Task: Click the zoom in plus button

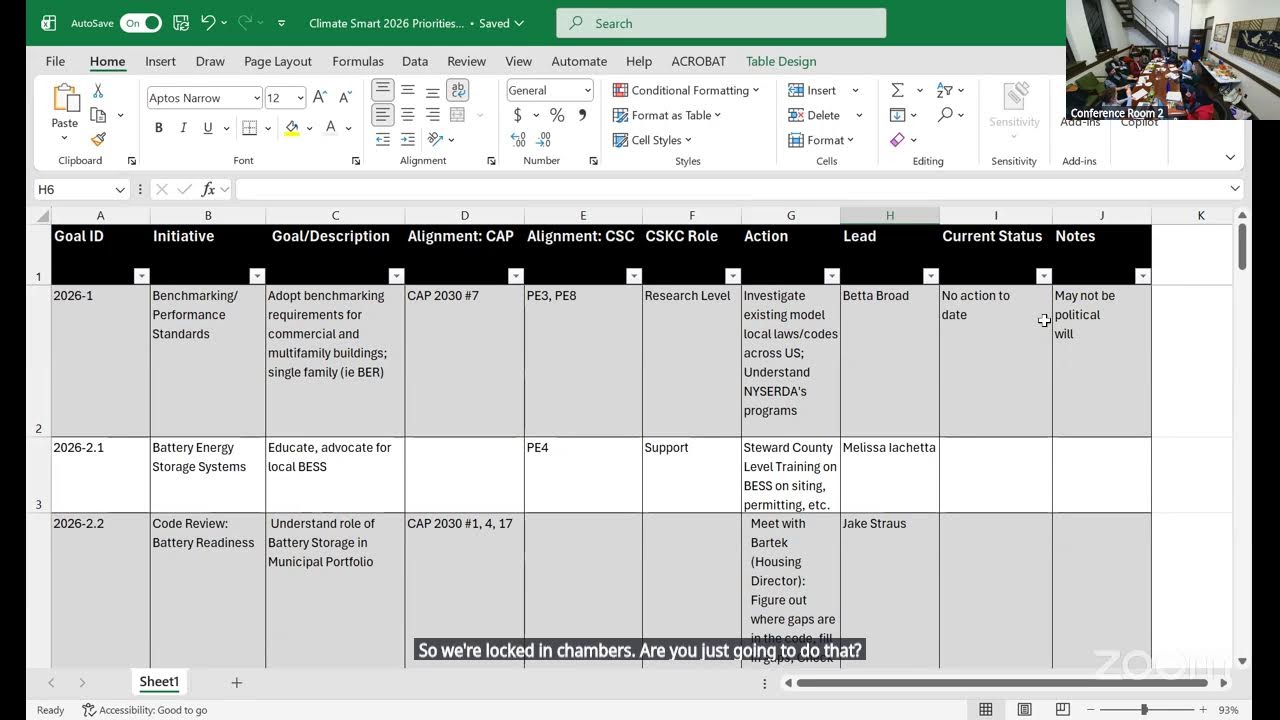Action: 1203,710
